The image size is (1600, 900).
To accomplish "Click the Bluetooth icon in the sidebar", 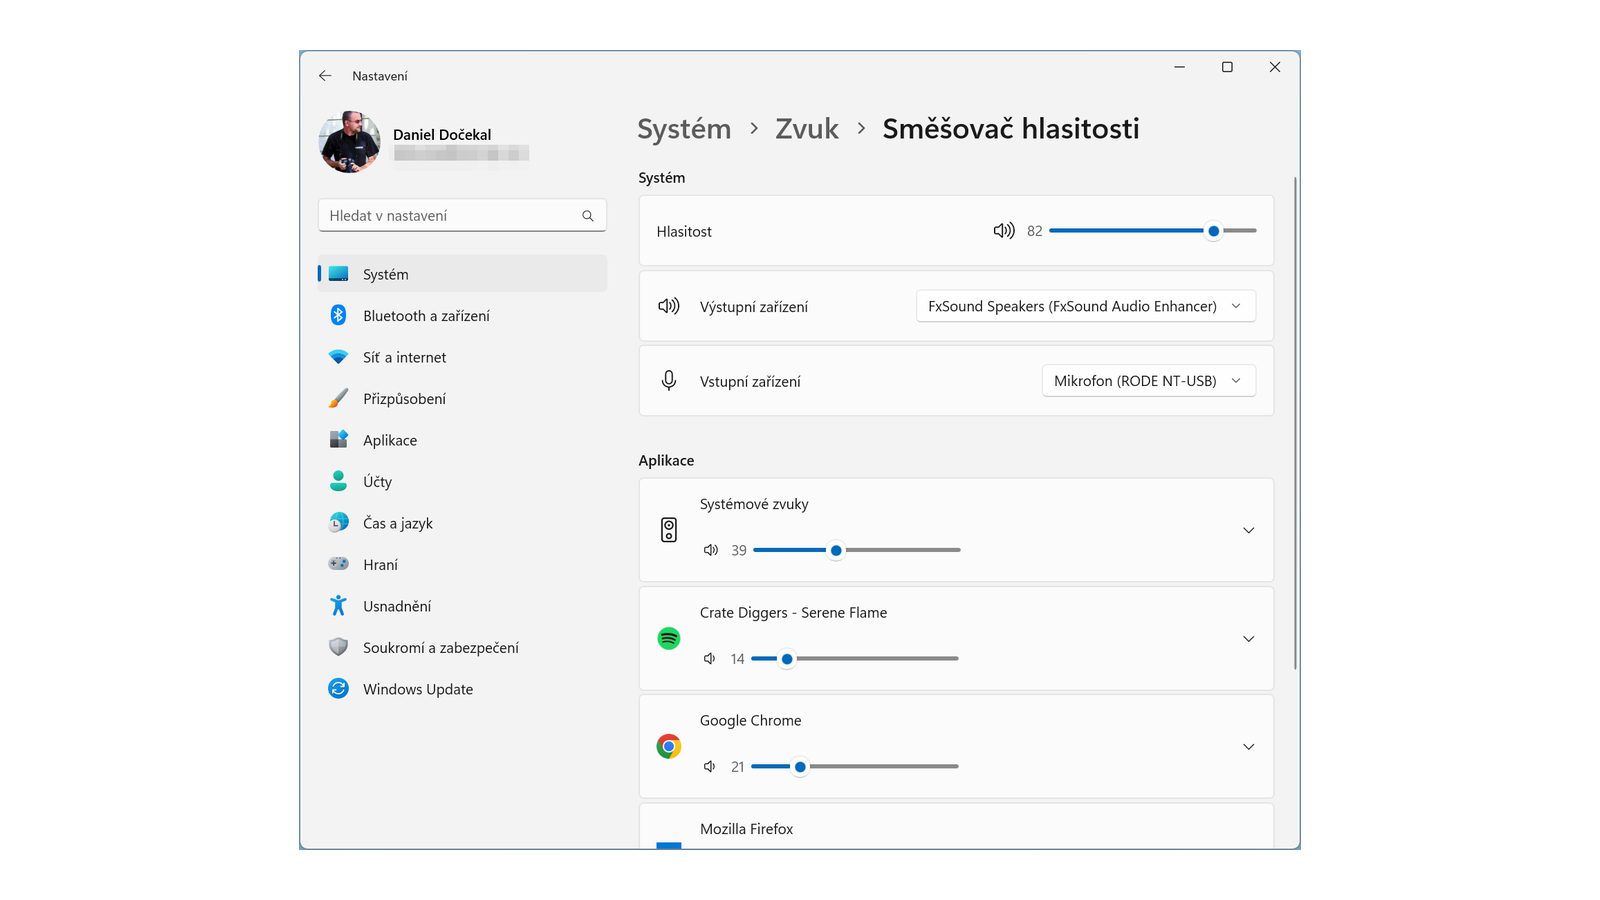I will (338, 315).
